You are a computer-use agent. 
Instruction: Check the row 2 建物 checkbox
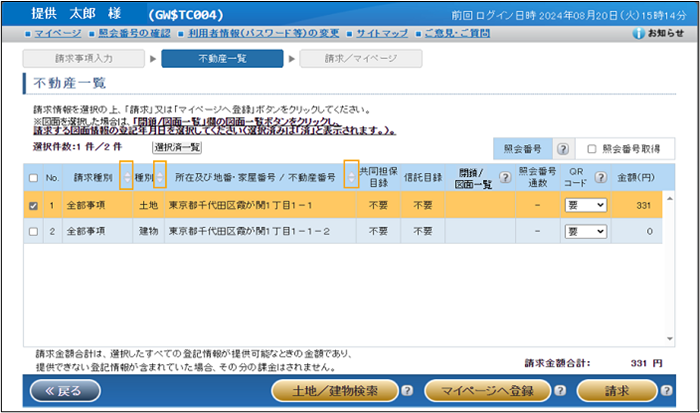pos(35,231)
